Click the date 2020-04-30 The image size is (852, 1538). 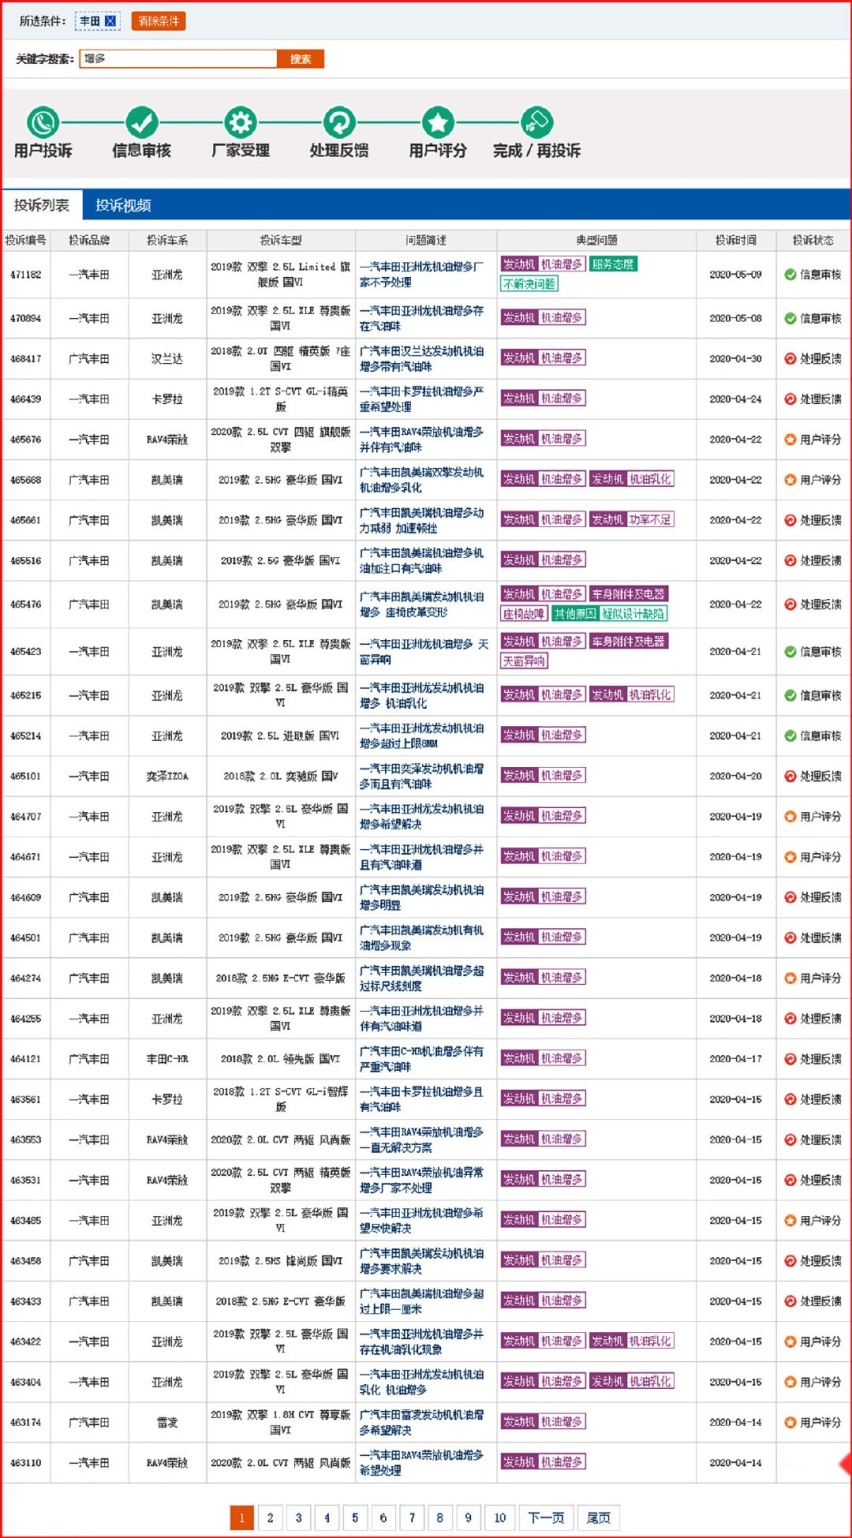point(735,358)
